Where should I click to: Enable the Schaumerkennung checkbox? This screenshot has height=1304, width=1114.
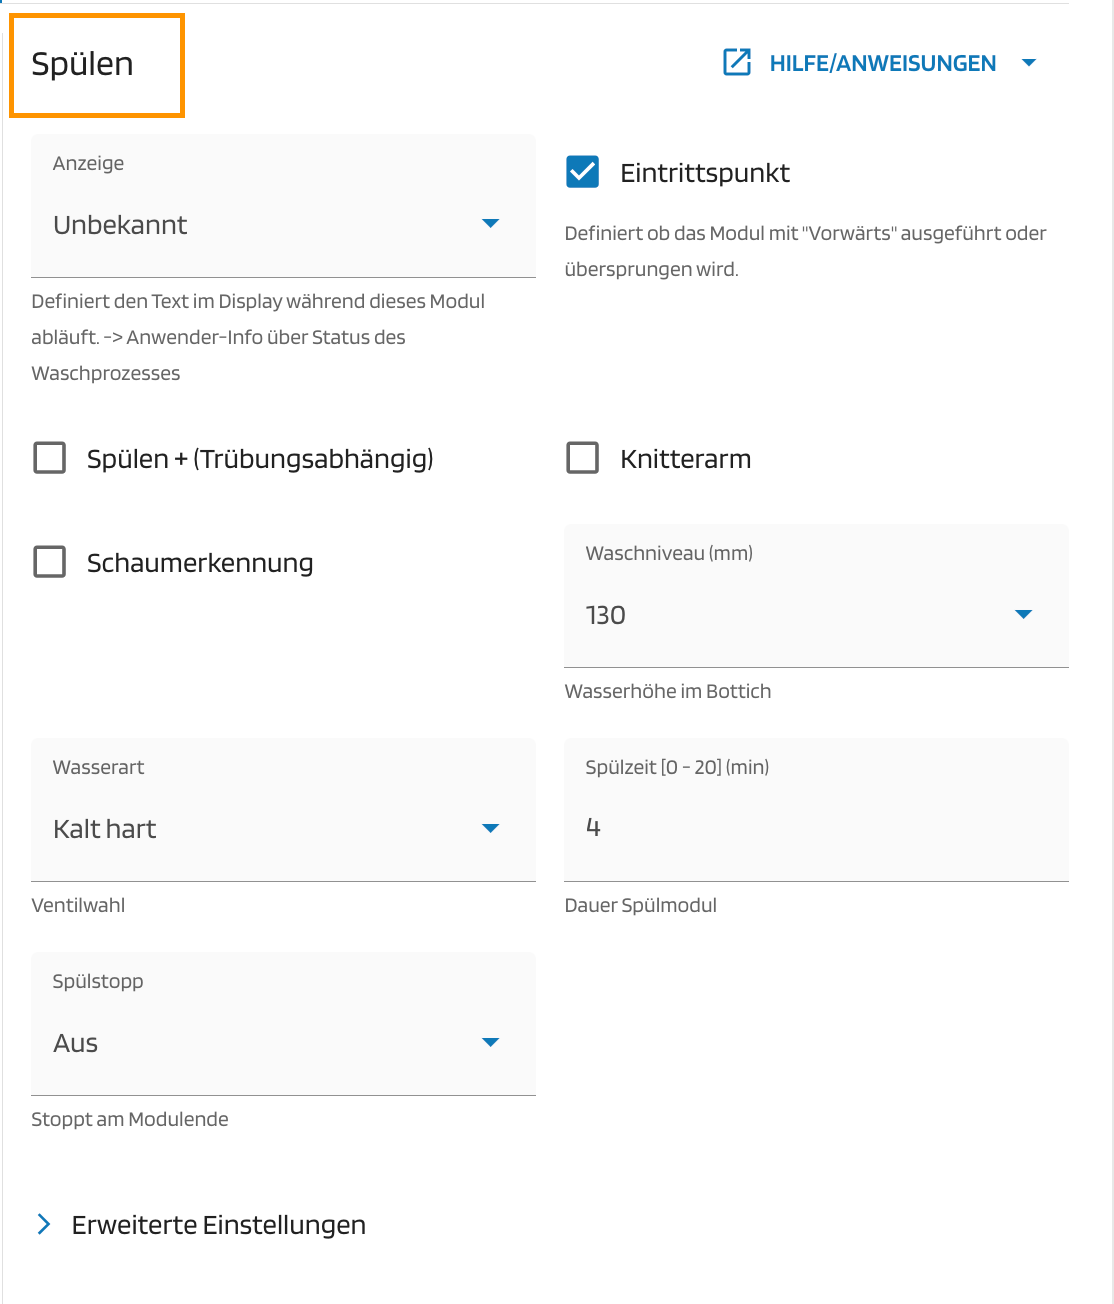point(50,562)
